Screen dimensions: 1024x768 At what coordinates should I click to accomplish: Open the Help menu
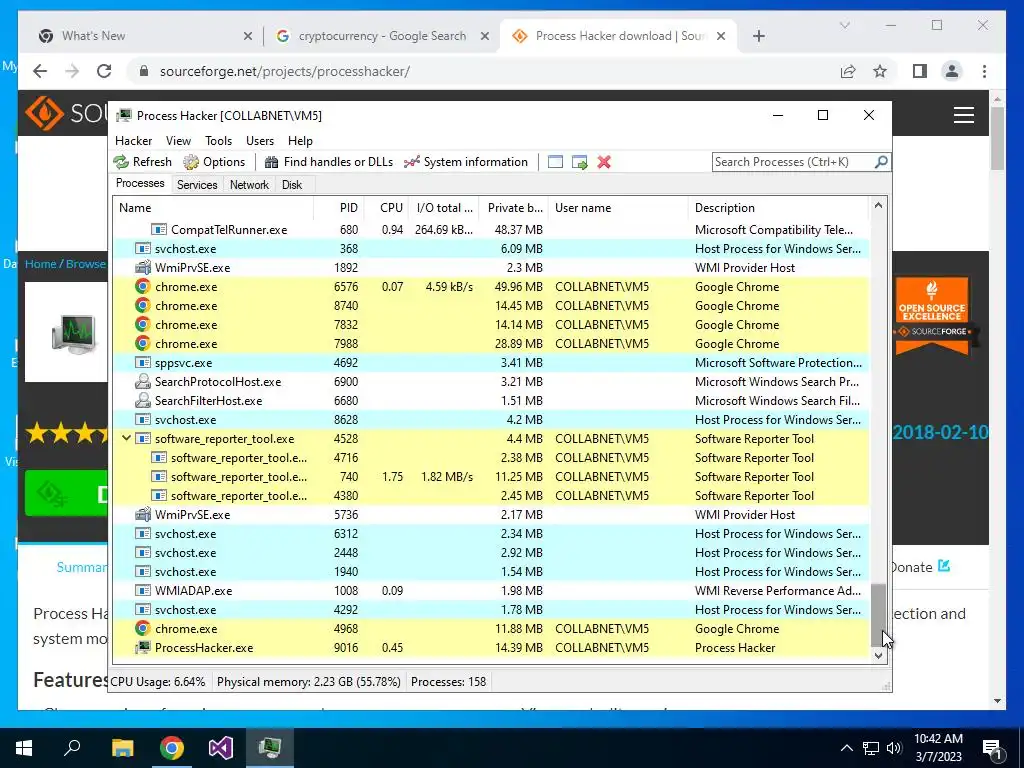click(300, 140)
